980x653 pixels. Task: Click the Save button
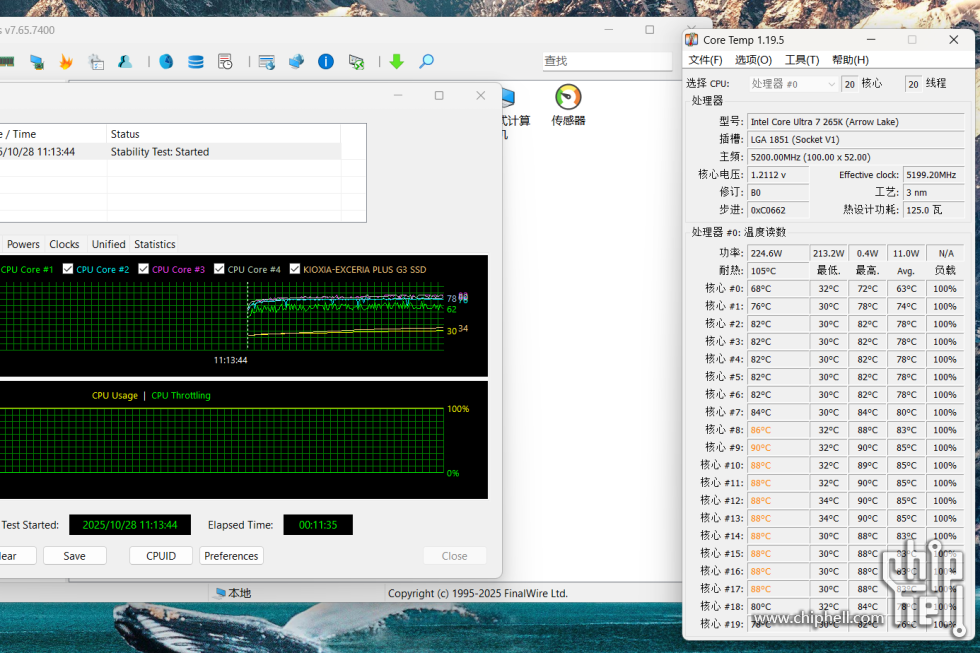point(74,556)
